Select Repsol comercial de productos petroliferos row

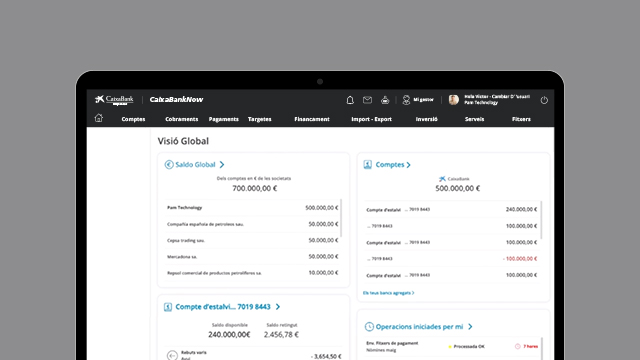(x=252, y=273)
